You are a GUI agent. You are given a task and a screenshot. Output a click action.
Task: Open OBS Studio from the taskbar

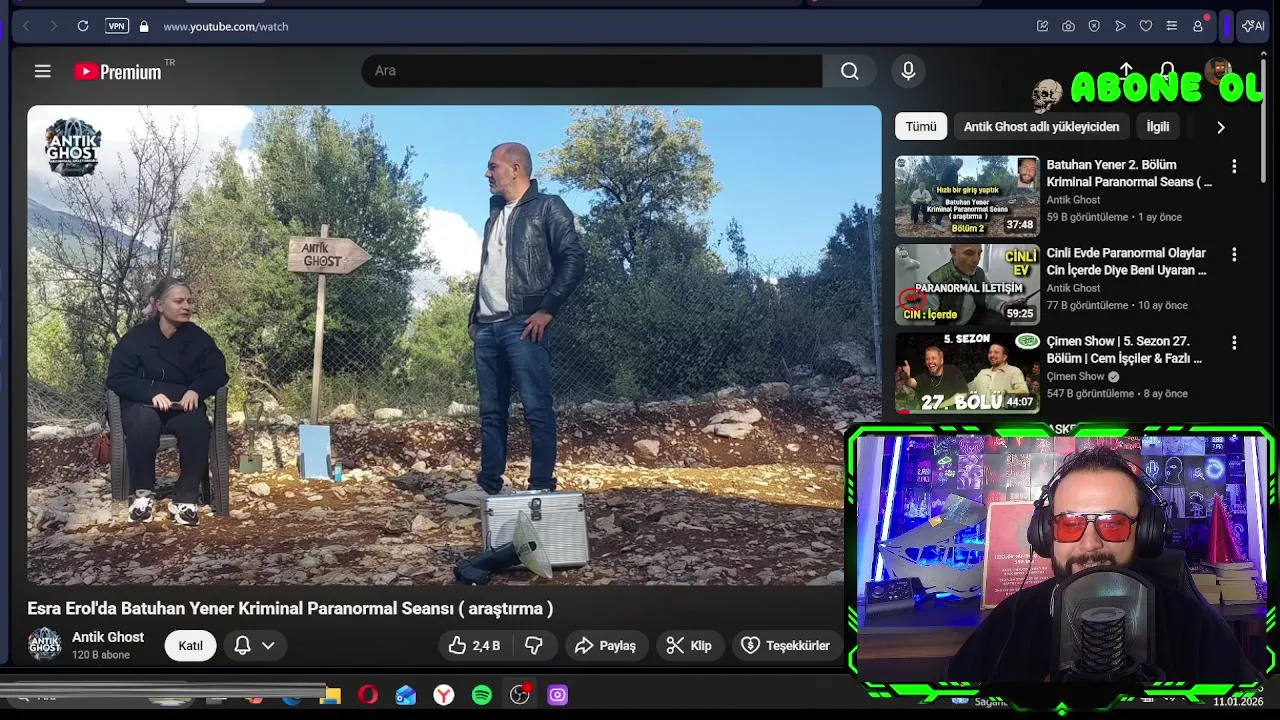coord(520,695)
